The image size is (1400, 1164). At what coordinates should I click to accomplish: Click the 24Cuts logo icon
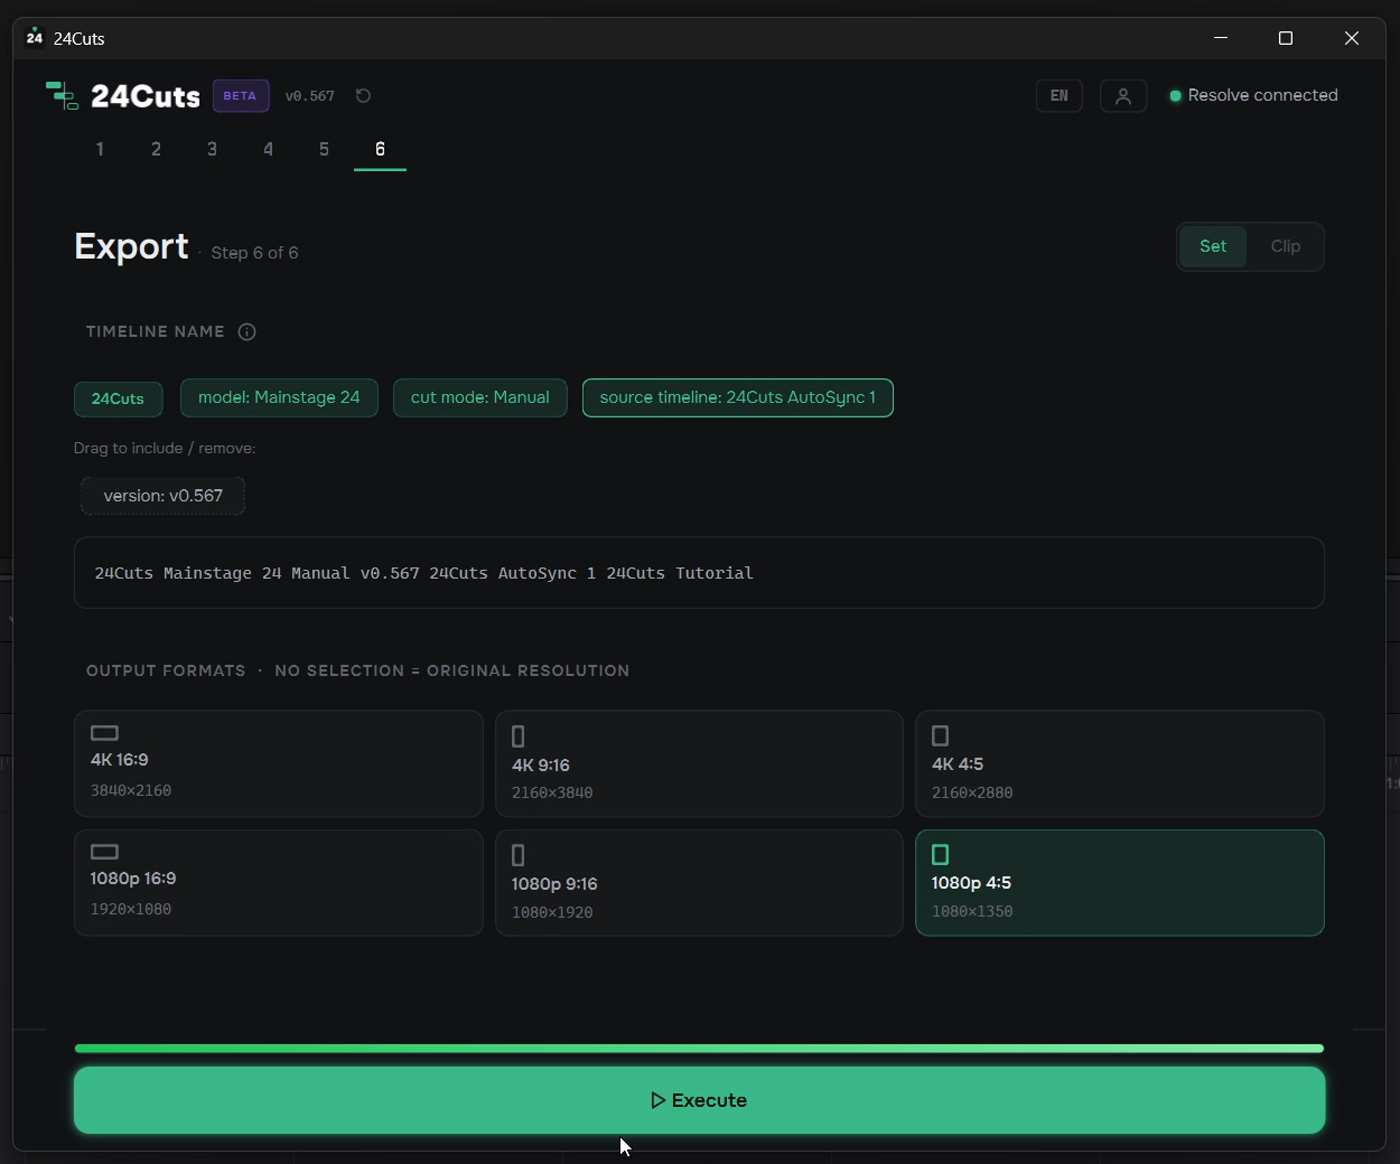62,96
